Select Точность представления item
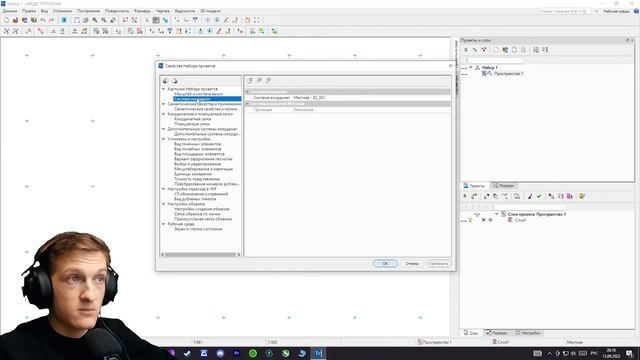 tap(197, 179)
